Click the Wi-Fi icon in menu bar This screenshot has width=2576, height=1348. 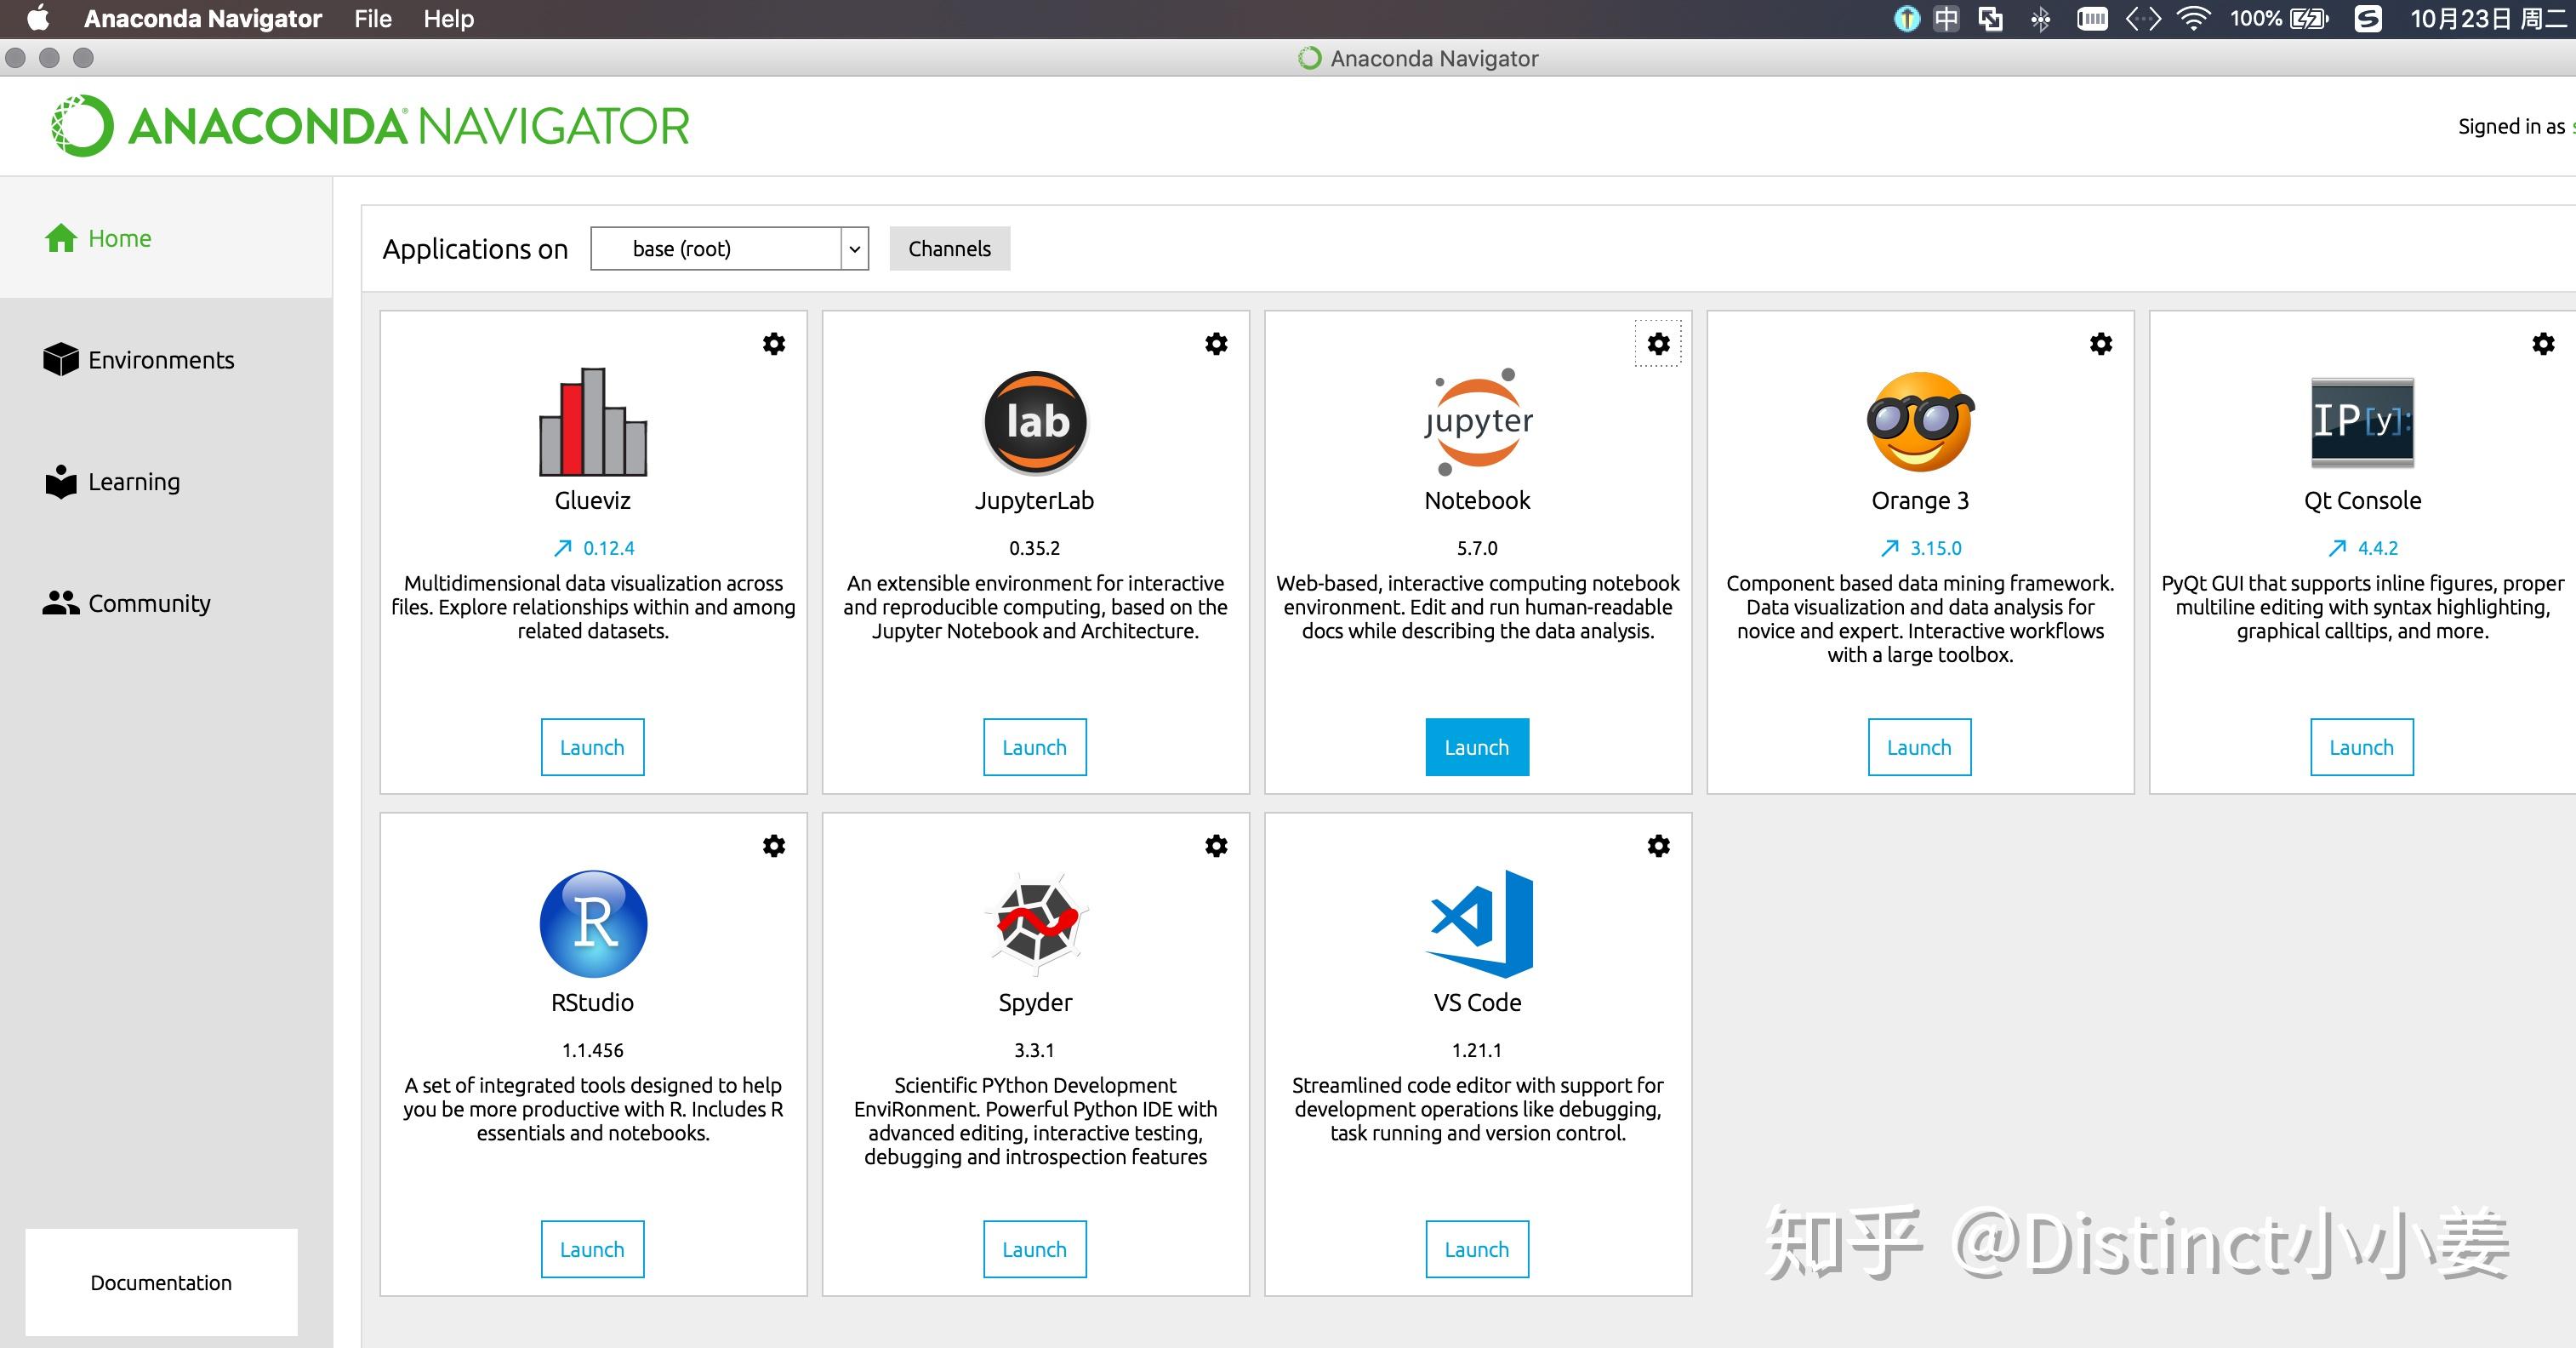tap(2193, 19)
